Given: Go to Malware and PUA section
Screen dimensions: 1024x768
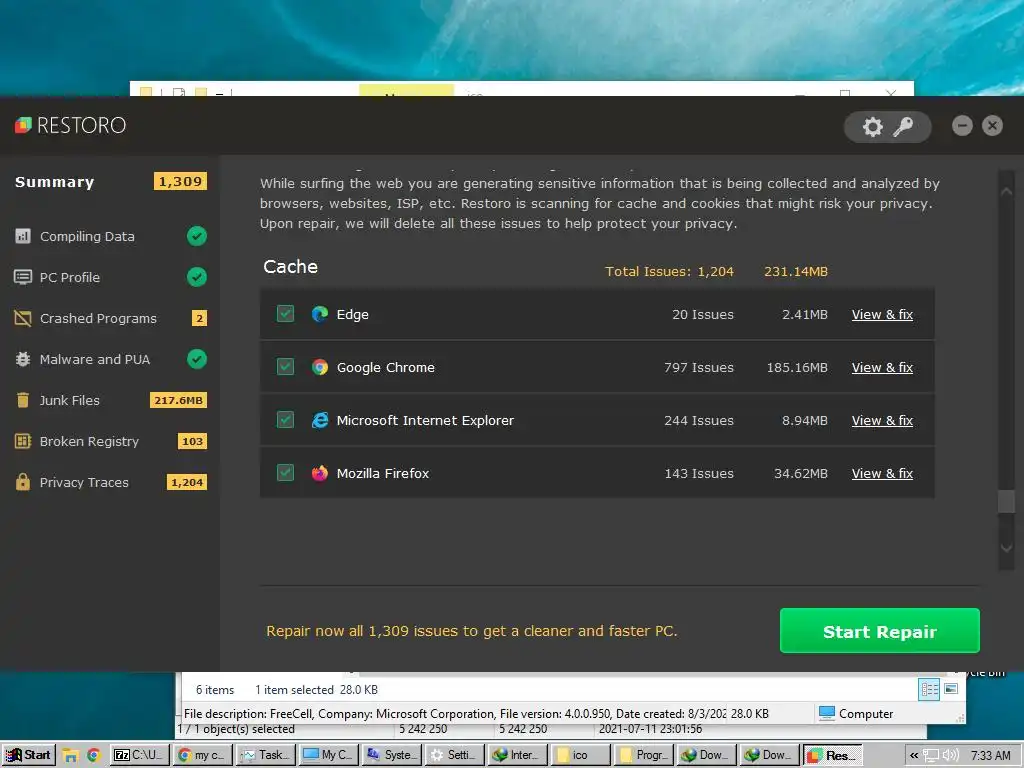Looking at the screenshot, I should (x=95, y=360).
